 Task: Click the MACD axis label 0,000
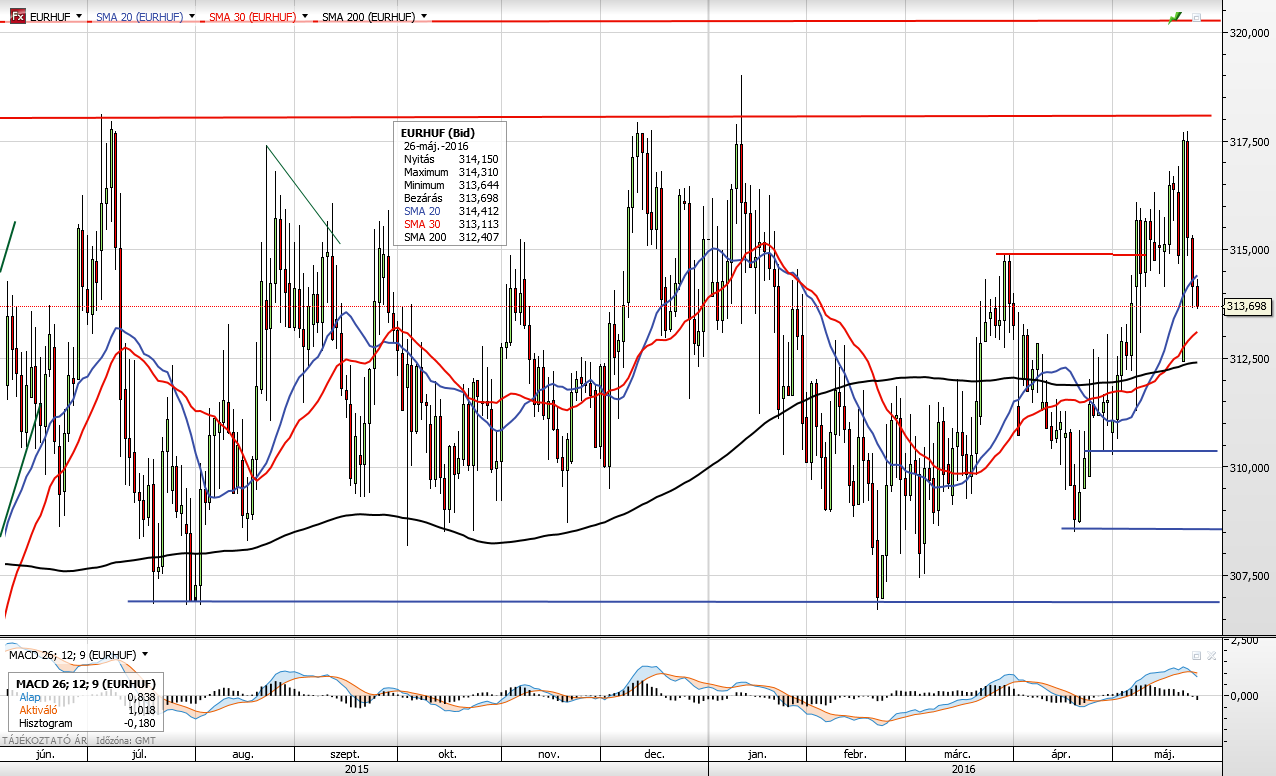(1244, 696)
